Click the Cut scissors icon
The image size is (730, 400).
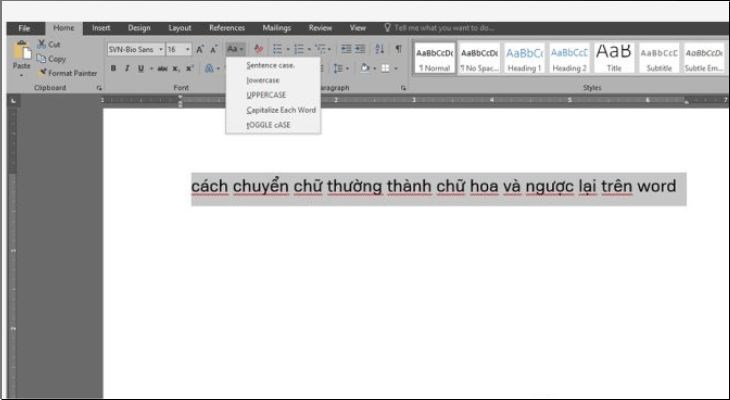[x=42, y=44]
